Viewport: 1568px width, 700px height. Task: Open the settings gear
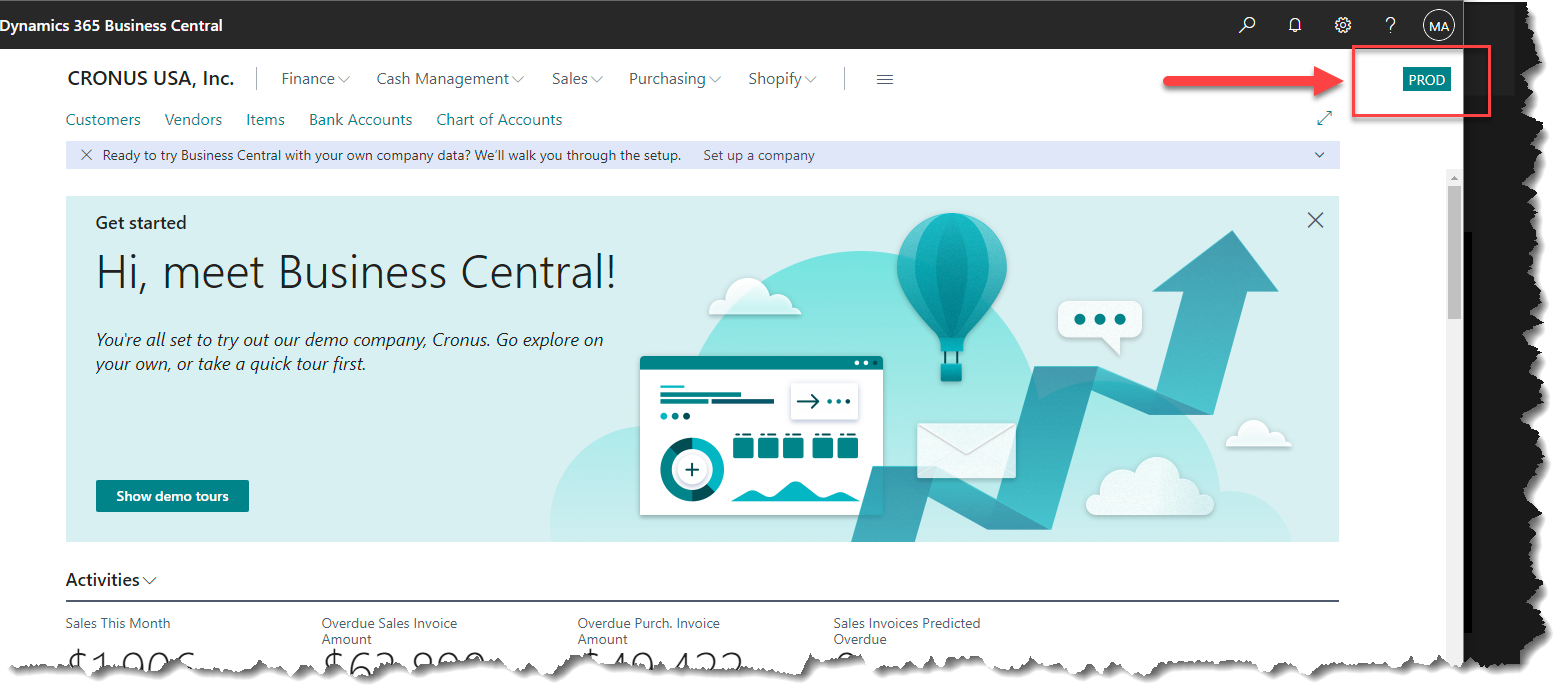click(1343, 25)
